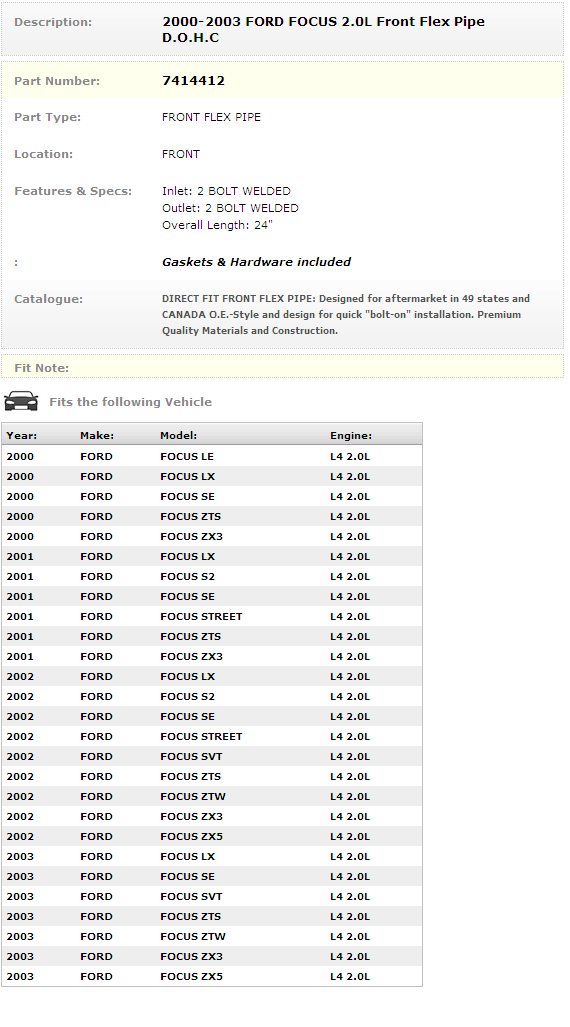Image resolution: width=570 pixels, height=1027 pixels.
Task: Select the 2003 FOCUS ZX5 model cell
Action: click(x=191, y=976)
